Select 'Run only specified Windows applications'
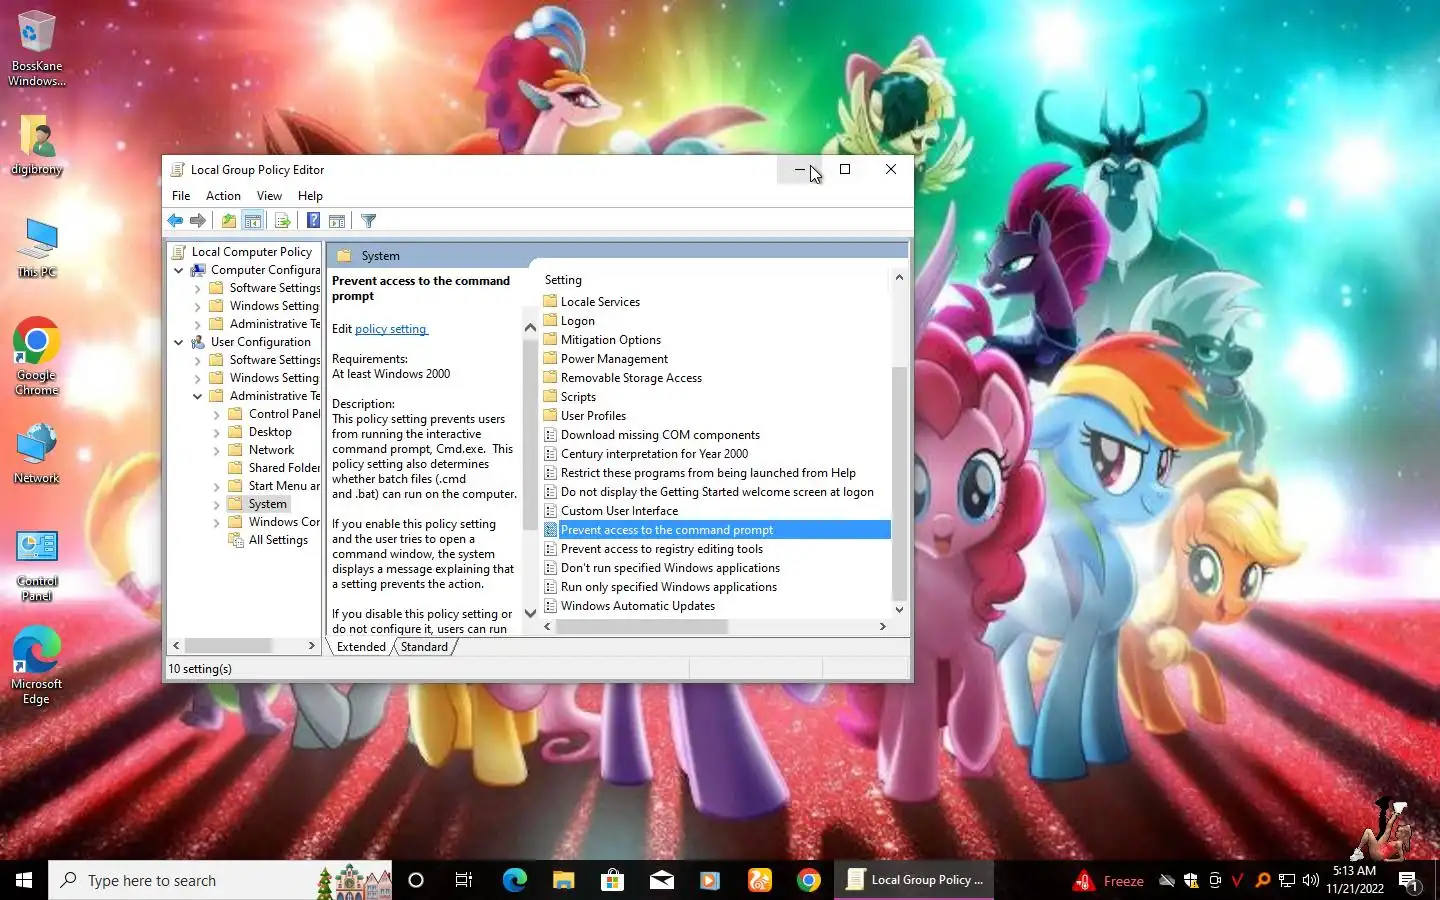Viewport: 1440px width, 900px height. point(668,587)
